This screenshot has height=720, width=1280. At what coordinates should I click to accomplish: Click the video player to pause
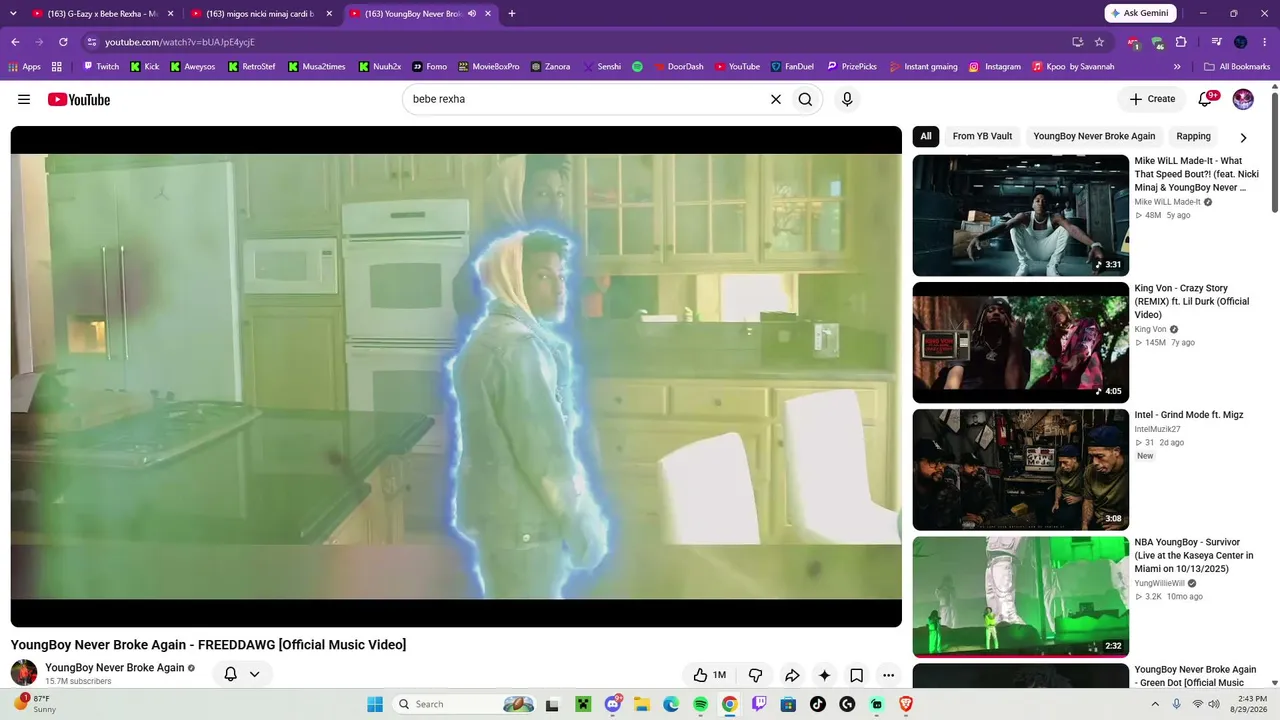coord(456,376)
